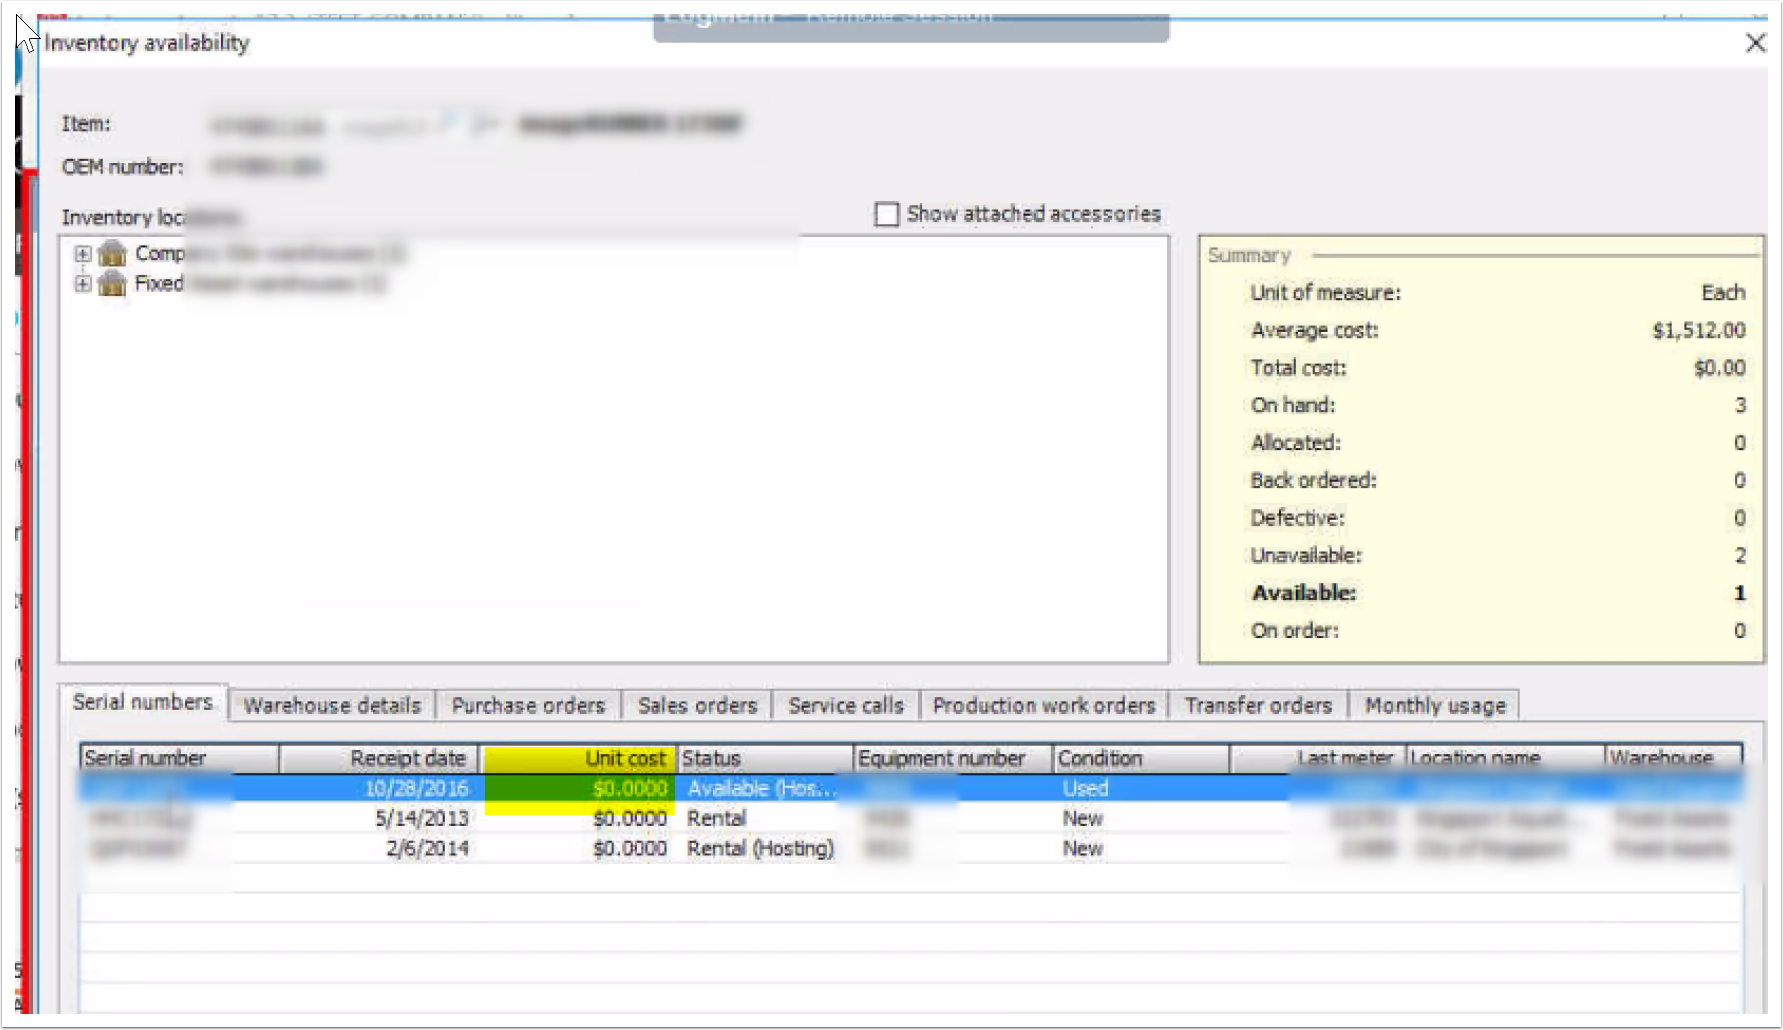The image size is (1783, 1030).
Task: Open the Production work orders tab
Action: 1044,706
